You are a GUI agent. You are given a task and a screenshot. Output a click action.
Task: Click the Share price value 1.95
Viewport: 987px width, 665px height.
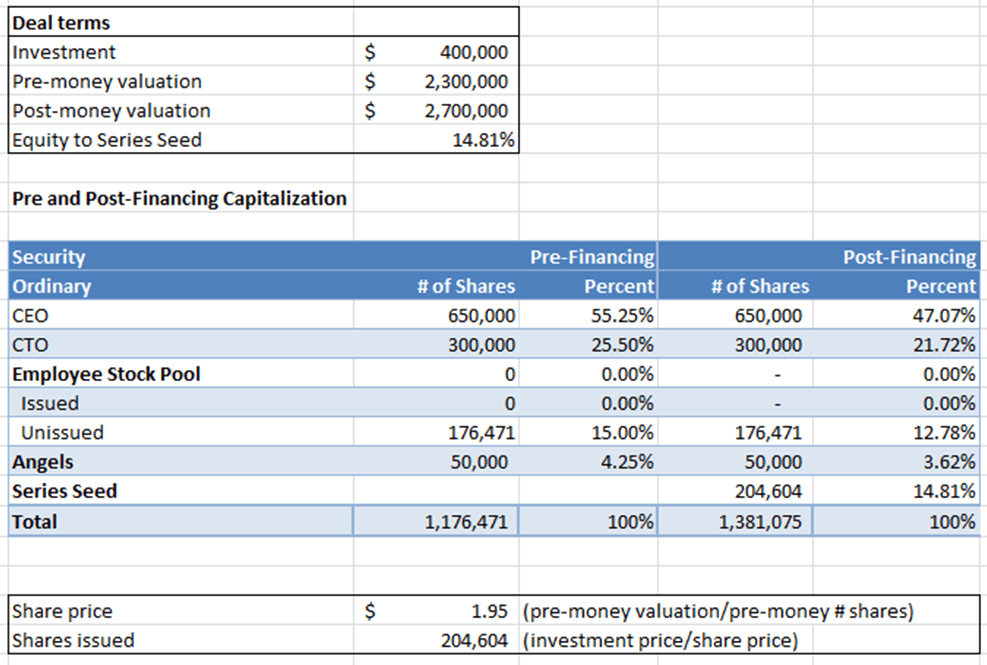(436, 611)
